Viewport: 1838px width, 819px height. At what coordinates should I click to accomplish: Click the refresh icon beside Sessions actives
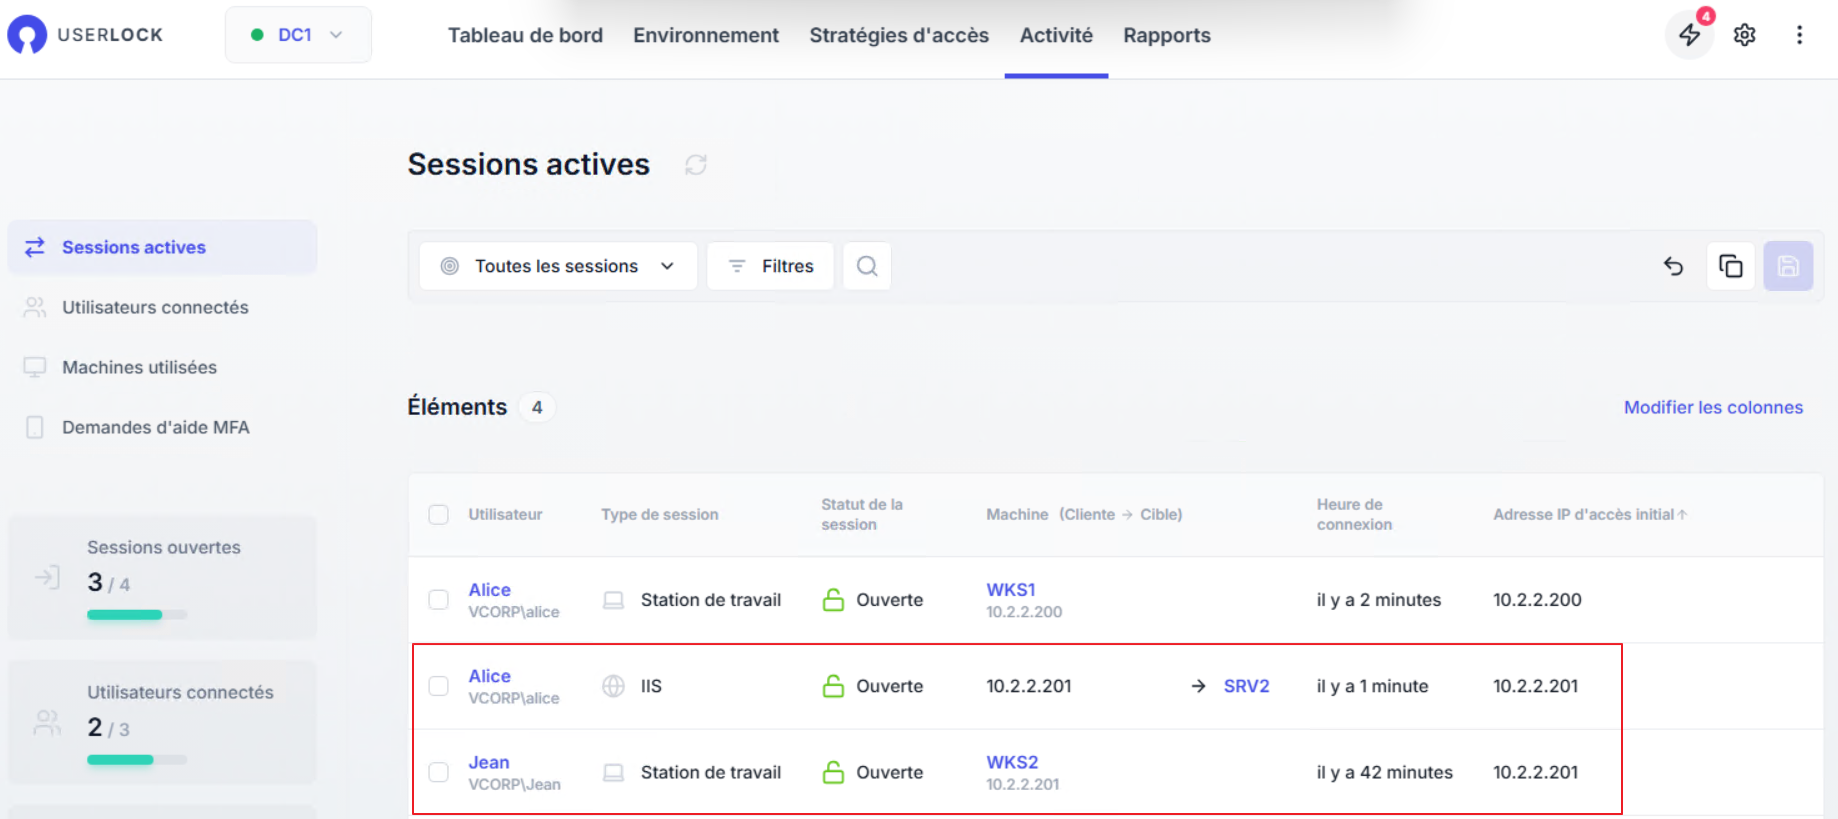pos(696,165)
